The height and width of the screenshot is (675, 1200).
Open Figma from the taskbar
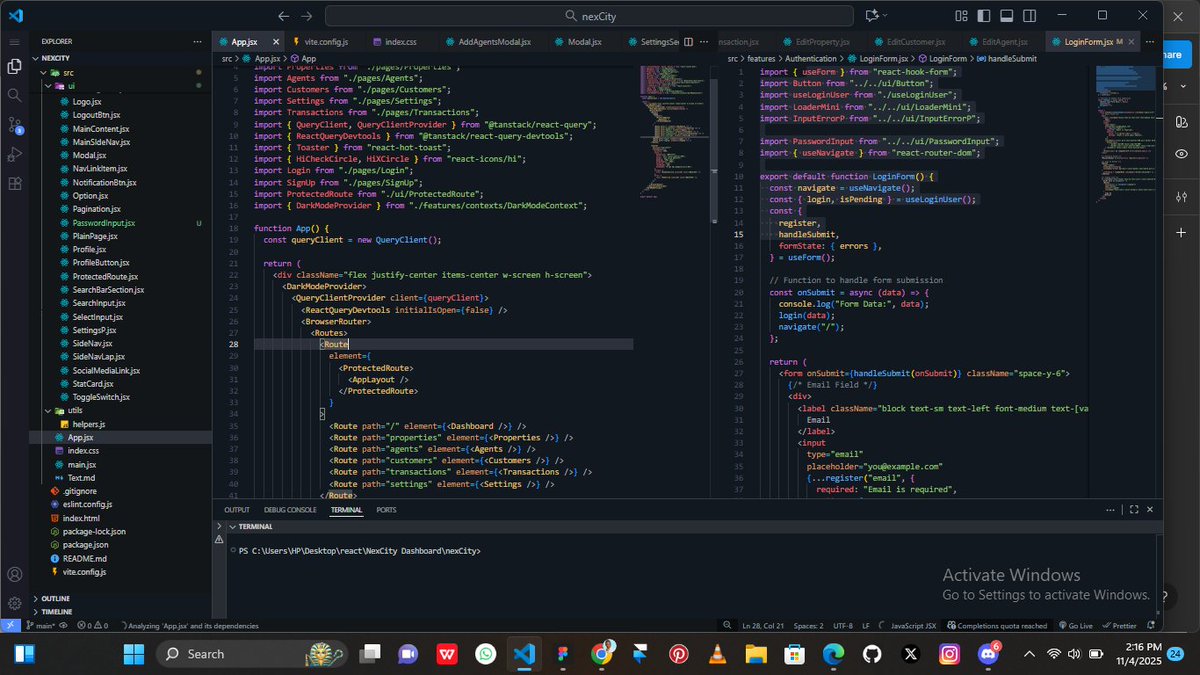click(563, 654)
